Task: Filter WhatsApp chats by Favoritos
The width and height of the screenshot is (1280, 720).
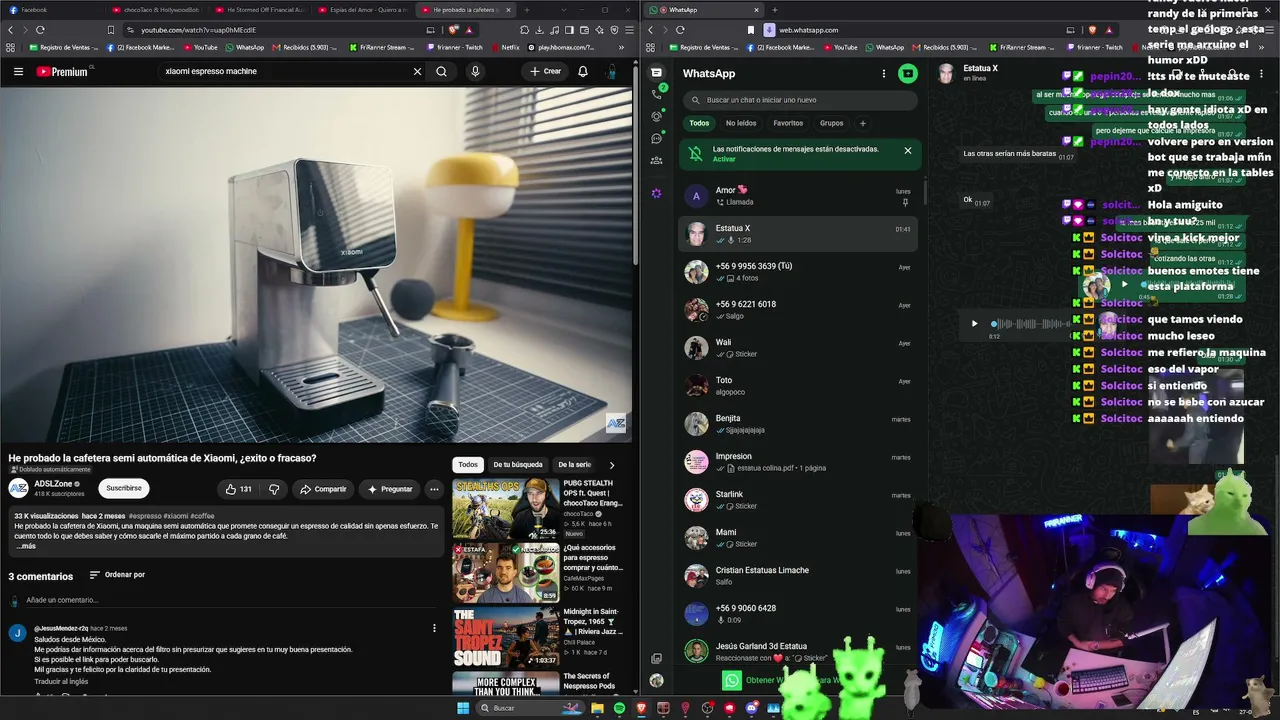Action: (x=788, y=123)
